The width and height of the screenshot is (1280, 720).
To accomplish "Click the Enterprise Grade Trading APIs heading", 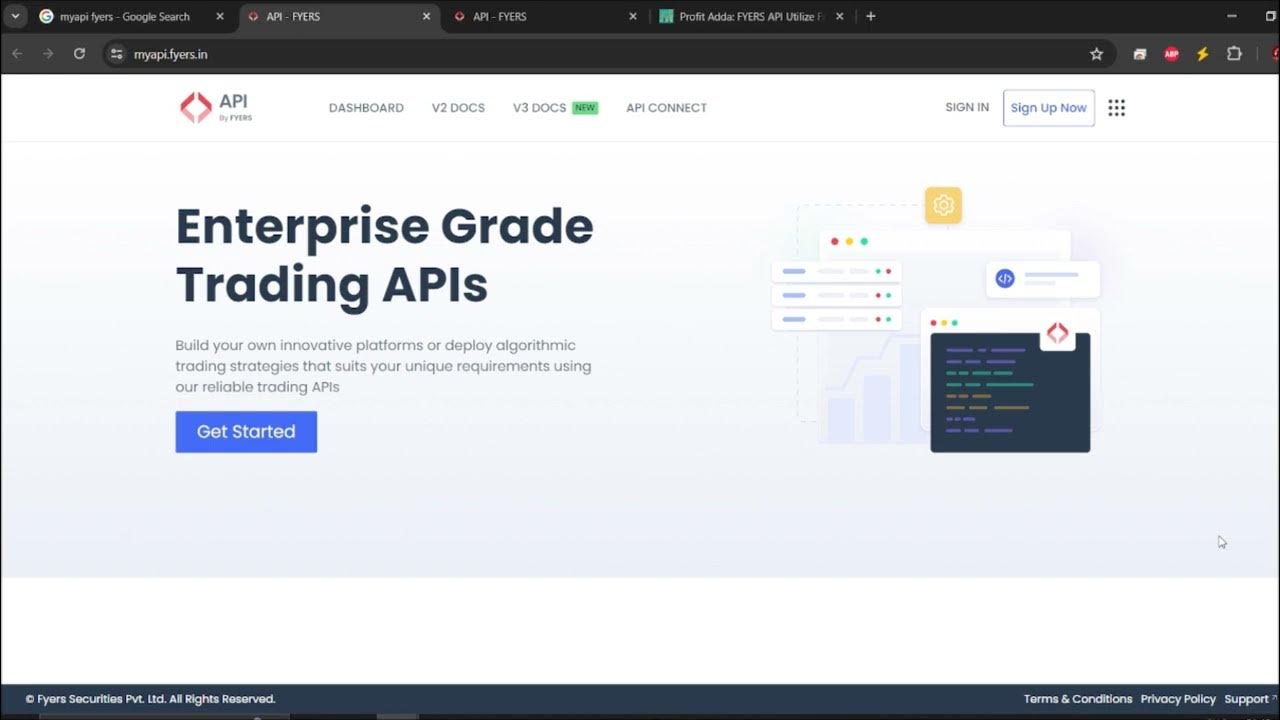I will click(385, 255).
